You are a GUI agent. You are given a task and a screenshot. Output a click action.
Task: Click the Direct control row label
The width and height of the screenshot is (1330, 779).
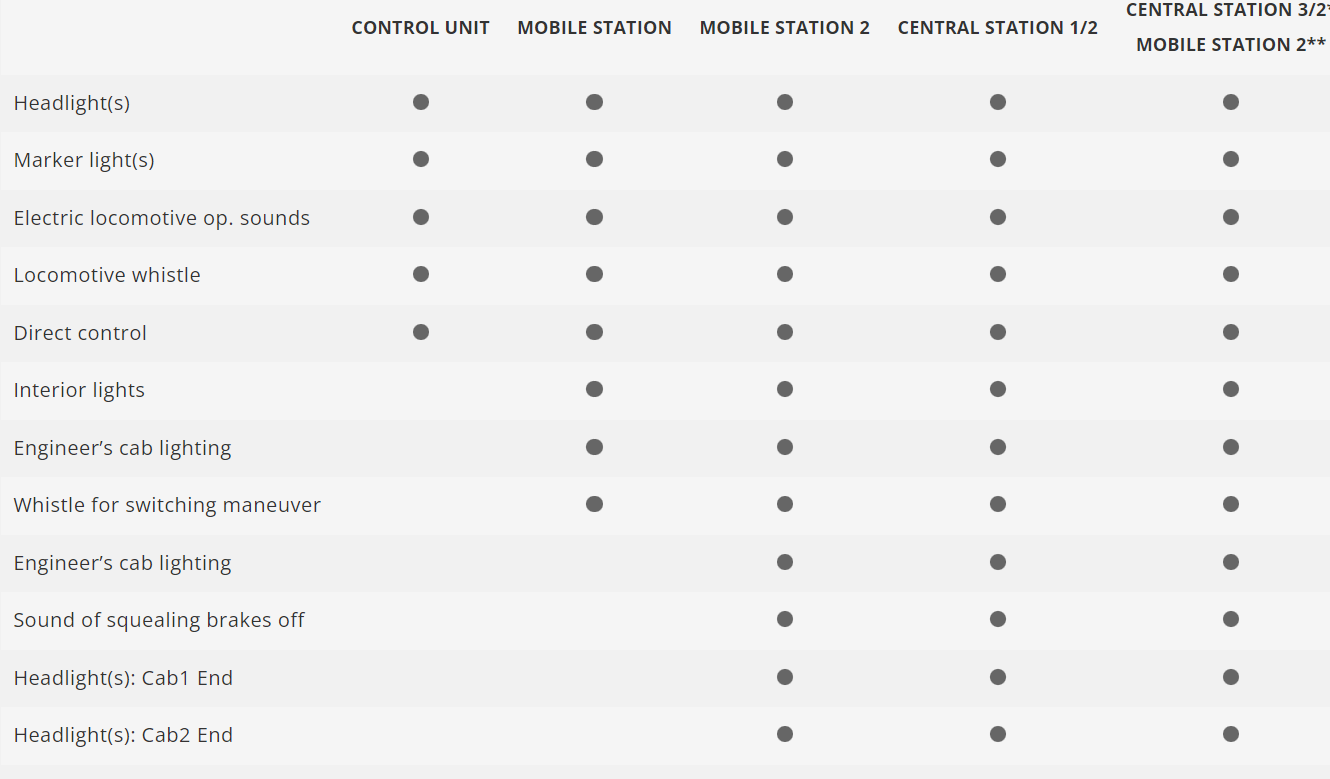point(80,333)
